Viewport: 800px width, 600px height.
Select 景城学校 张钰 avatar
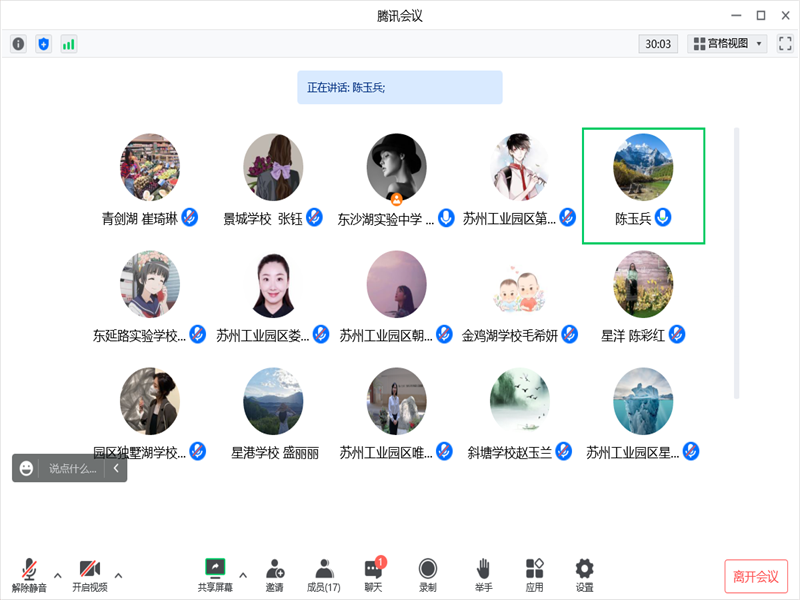point(273,167)
